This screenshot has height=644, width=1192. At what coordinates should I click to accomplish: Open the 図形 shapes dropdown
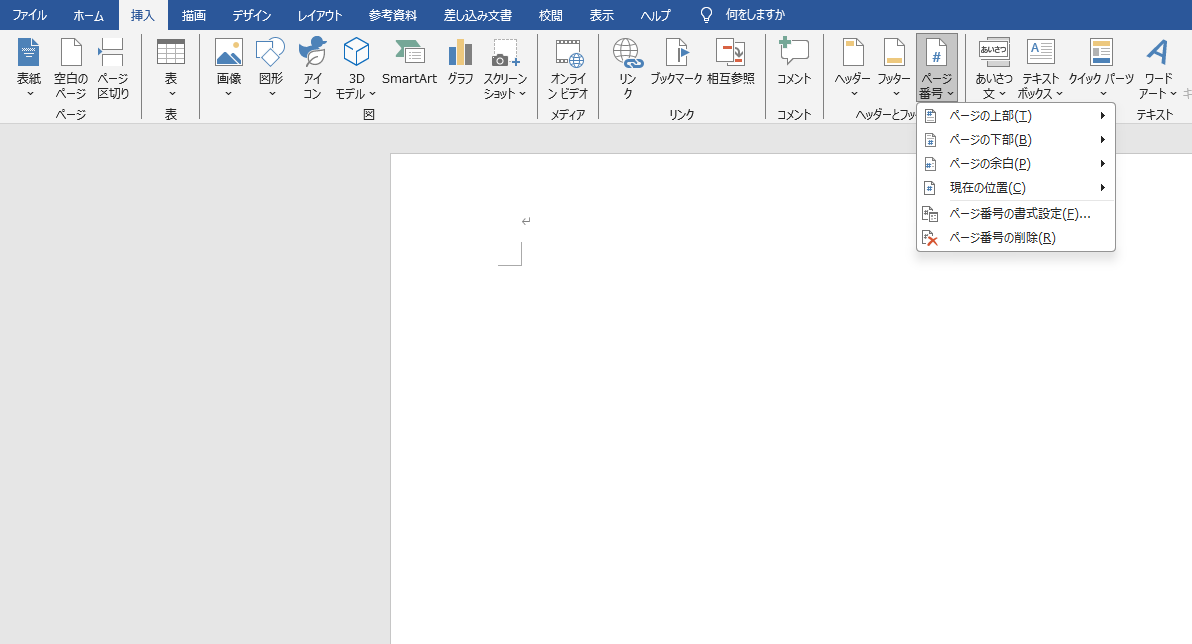[271, 68]
